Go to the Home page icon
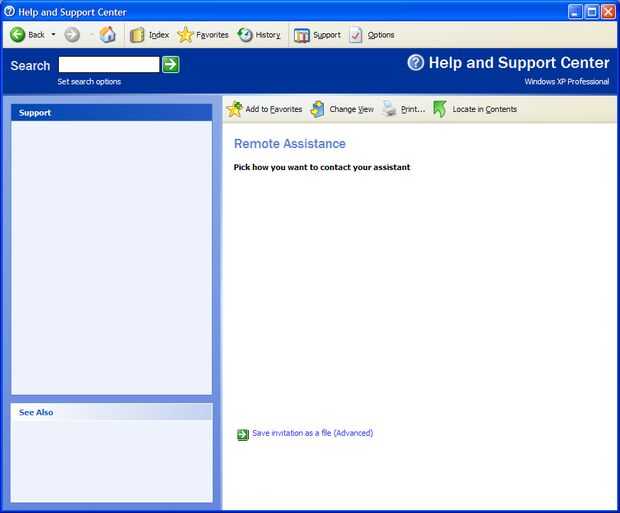Screen dimensions: 620x513 tap(107, 35)
